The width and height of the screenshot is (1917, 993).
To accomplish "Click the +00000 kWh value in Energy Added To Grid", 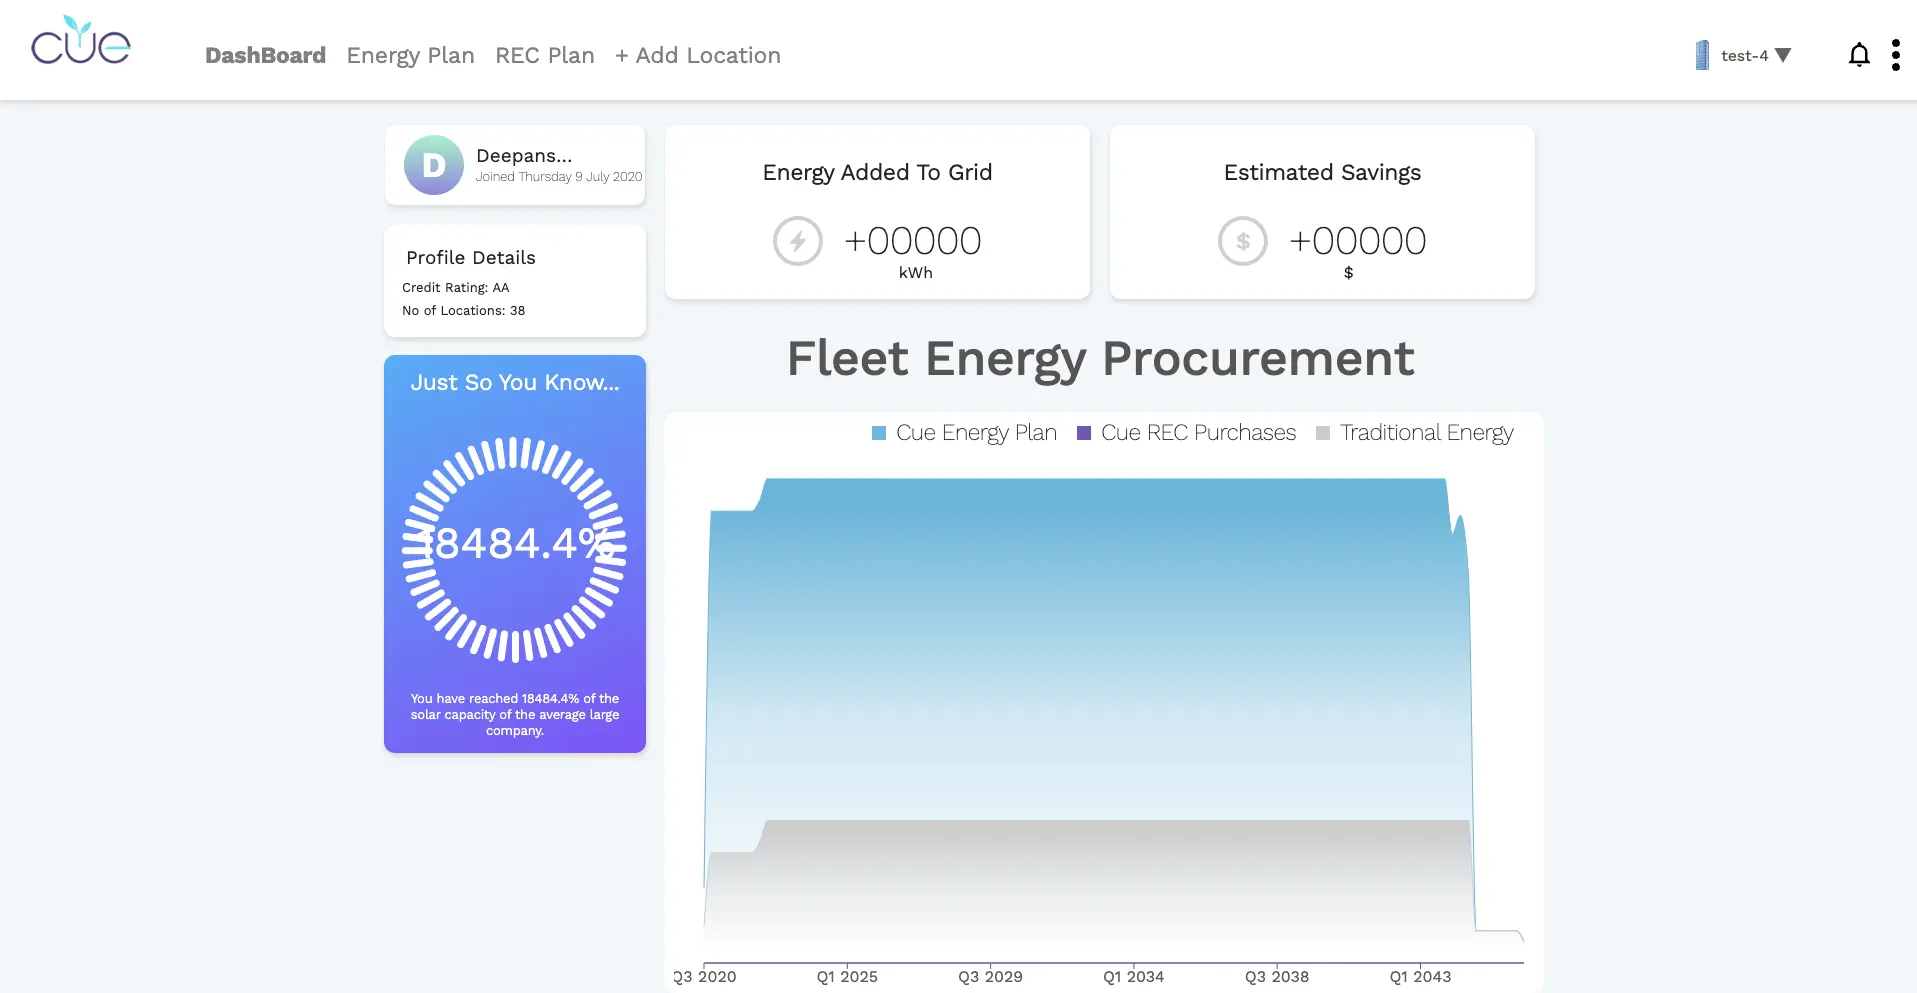I will [x=913, y=240].
